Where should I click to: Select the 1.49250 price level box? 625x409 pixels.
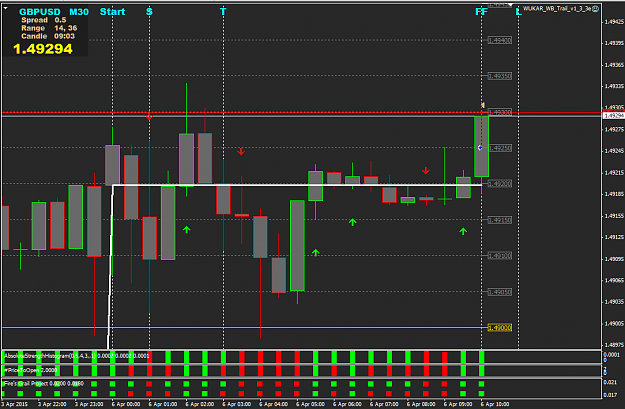coord(500,148)
